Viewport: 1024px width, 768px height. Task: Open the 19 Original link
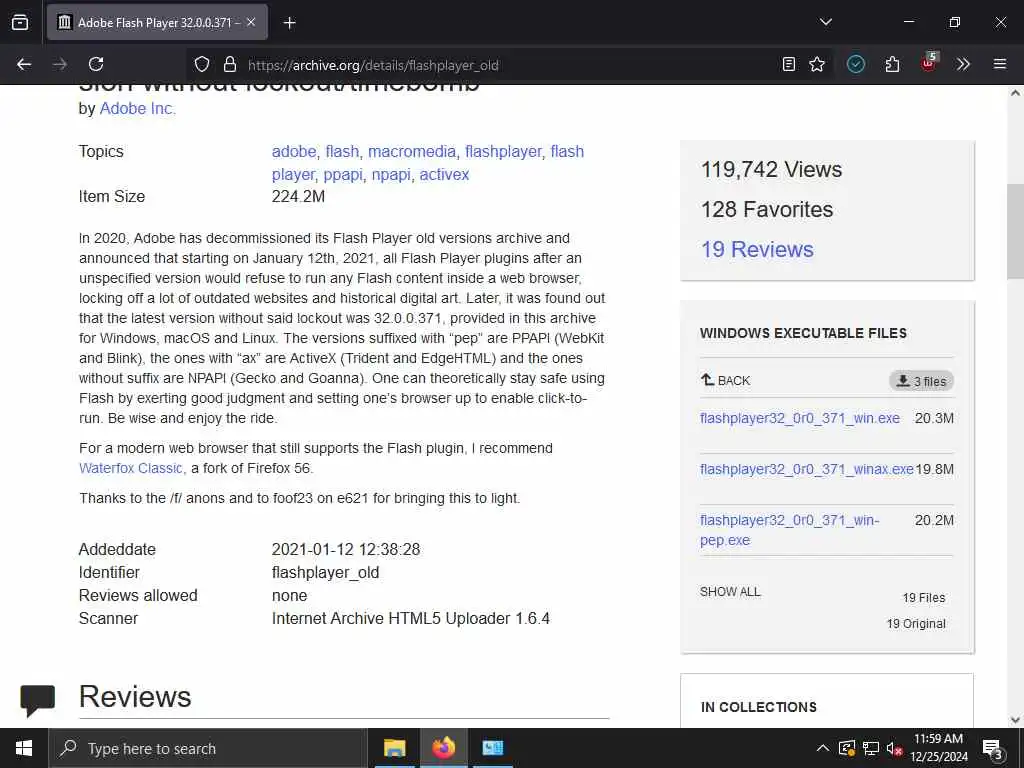[x=916, y=624]
